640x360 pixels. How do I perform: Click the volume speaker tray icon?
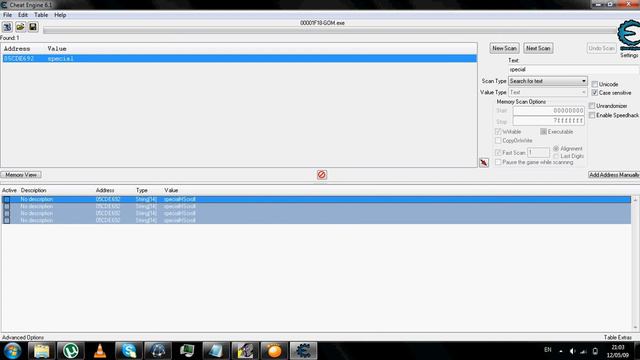click(x=572, y=351)
